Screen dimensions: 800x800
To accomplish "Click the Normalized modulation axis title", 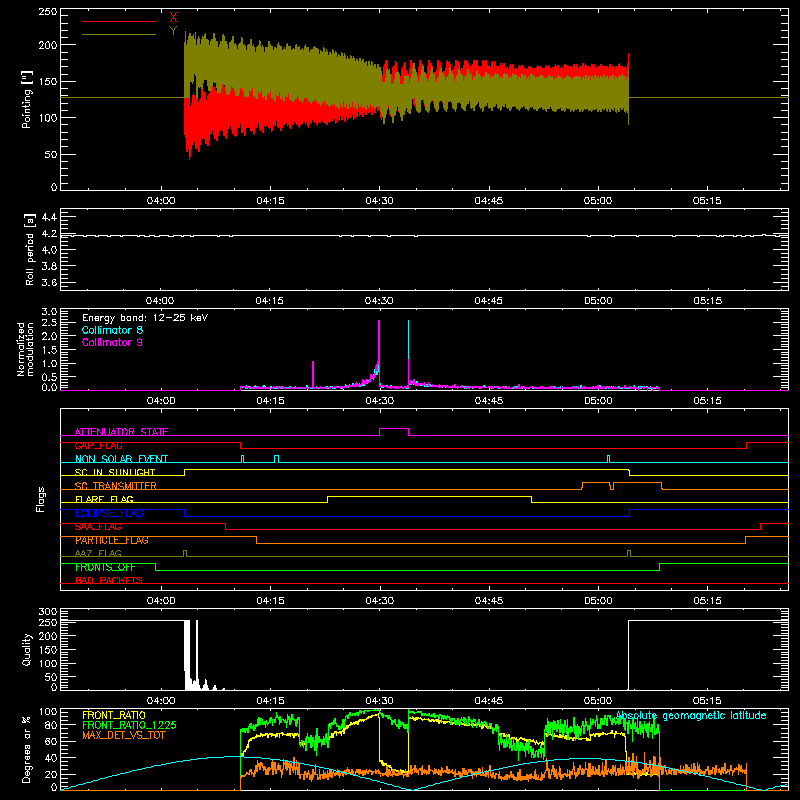I will click(x=25, y=349).
